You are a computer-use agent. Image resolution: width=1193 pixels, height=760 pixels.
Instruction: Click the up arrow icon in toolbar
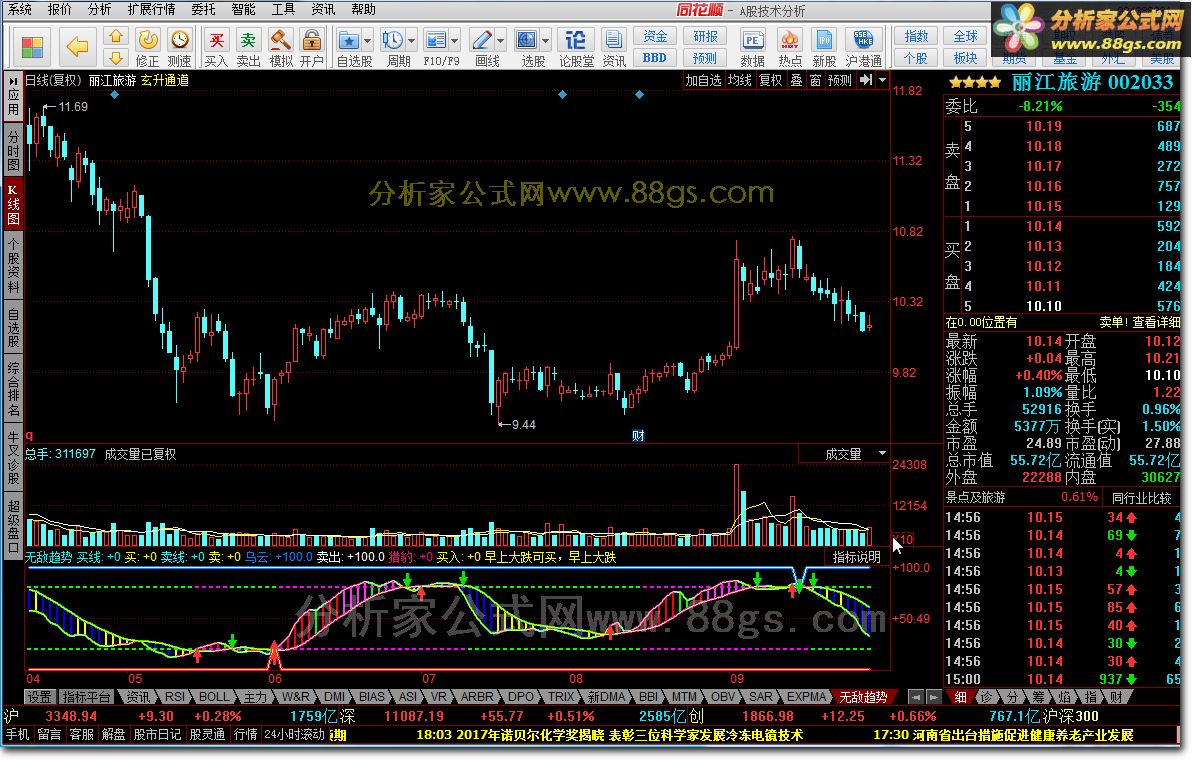click(x=116, y=36)
